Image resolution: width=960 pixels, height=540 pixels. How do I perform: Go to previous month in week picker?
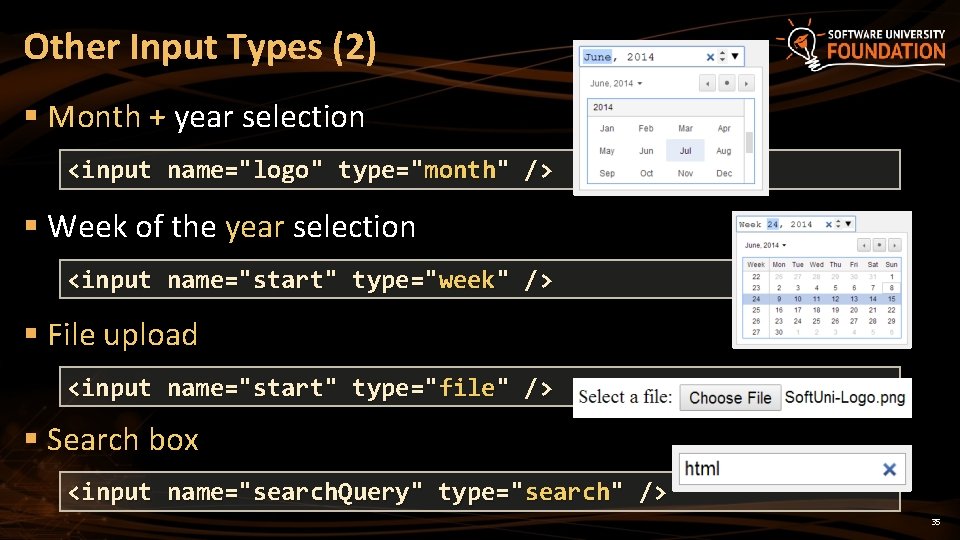pos(863,245)
